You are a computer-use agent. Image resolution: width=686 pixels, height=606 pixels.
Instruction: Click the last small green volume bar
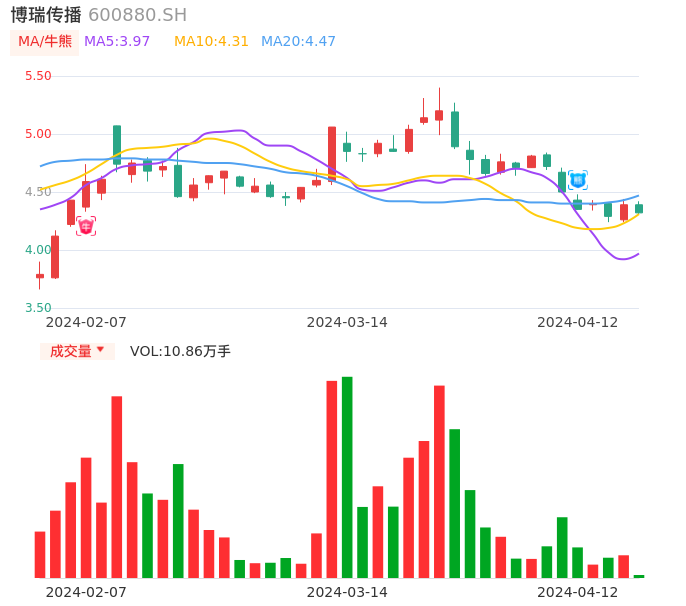coord(639,576)
